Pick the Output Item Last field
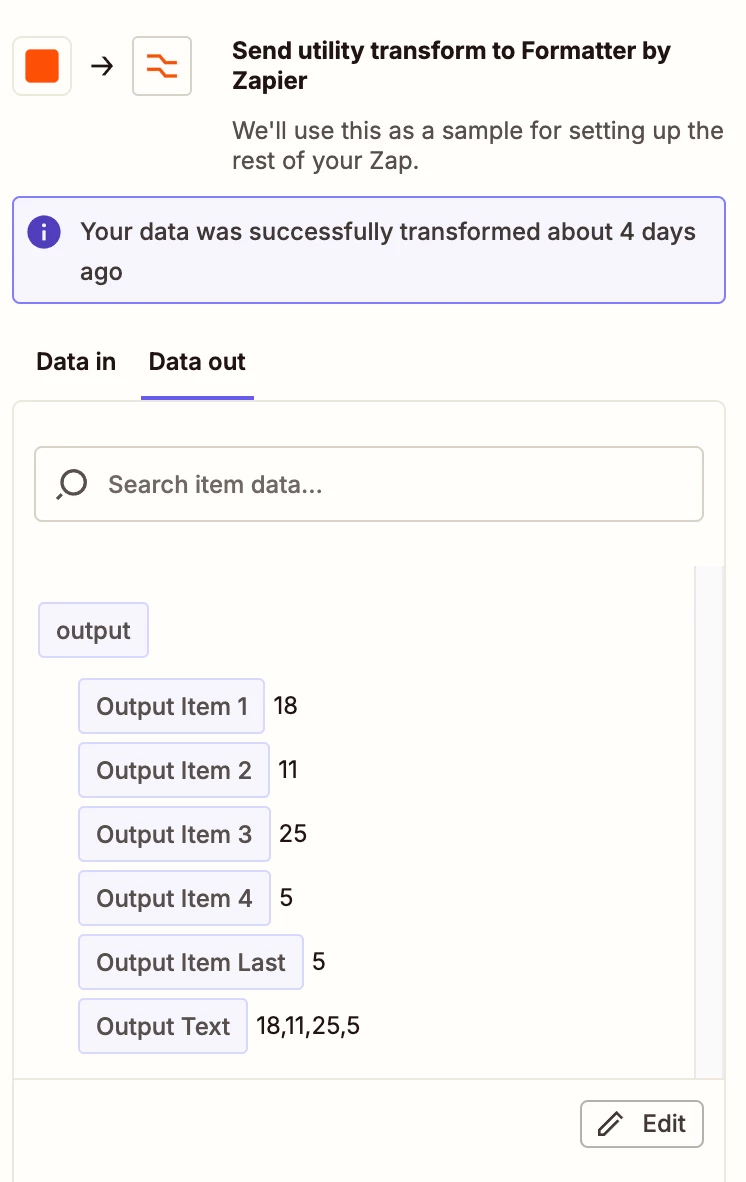This screenshot has width=746, height=1182. coord(190,962)
